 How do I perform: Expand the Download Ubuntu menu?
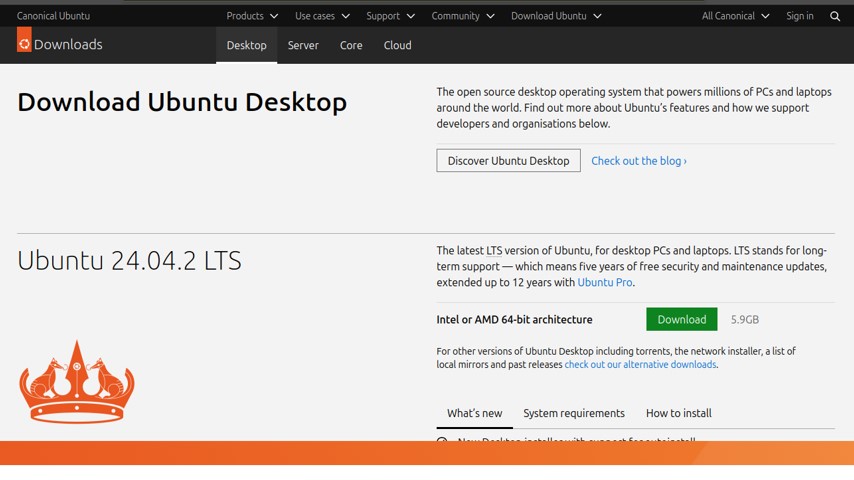point(556,16)
